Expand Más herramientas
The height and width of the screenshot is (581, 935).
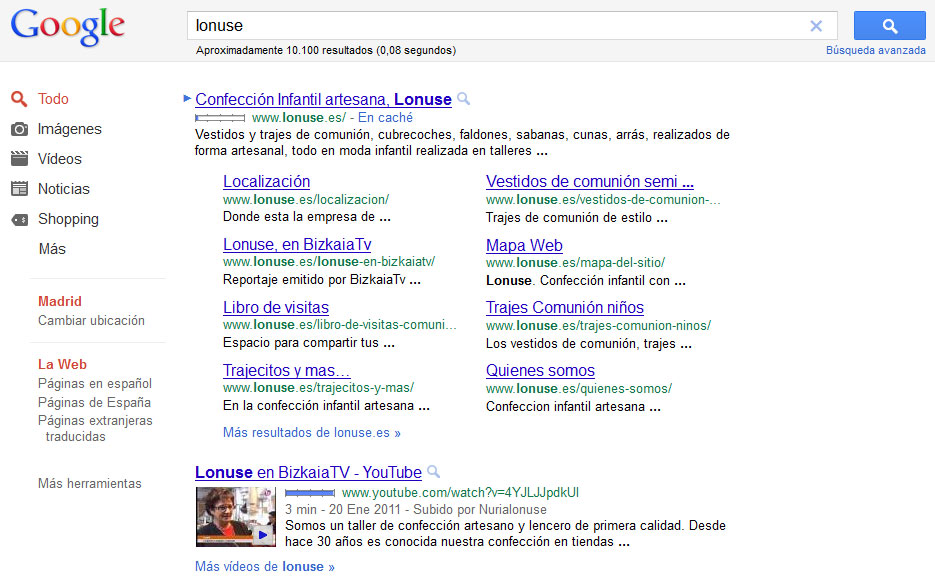pos(89,484)
